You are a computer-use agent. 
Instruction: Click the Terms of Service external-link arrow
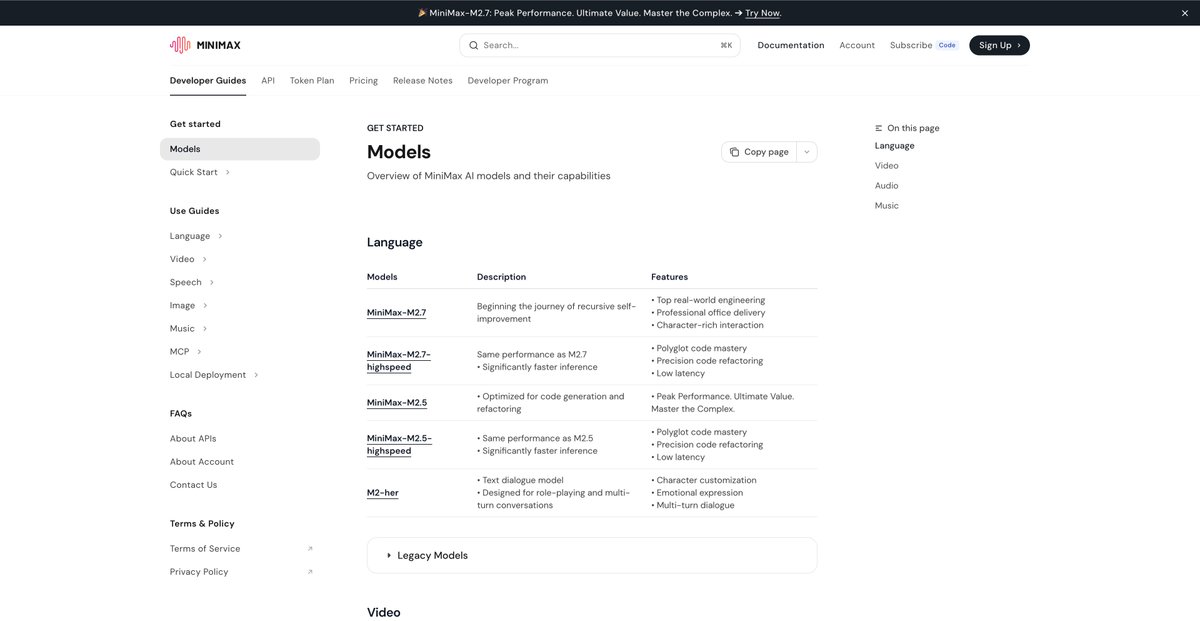point(310,549)
